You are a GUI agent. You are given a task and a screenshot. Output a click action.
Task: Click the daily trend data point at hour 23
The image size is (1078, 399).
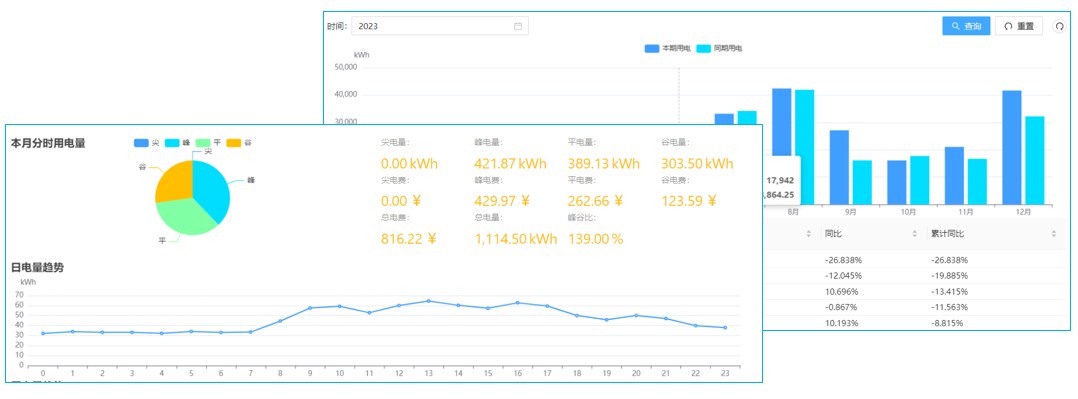[x=725, y=327]
